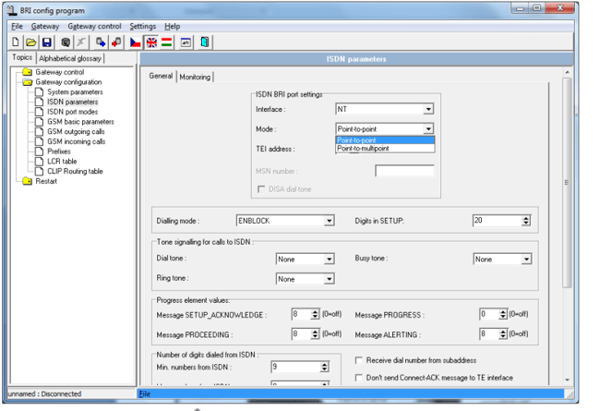Select English language flag icon

tap(151, 42)
